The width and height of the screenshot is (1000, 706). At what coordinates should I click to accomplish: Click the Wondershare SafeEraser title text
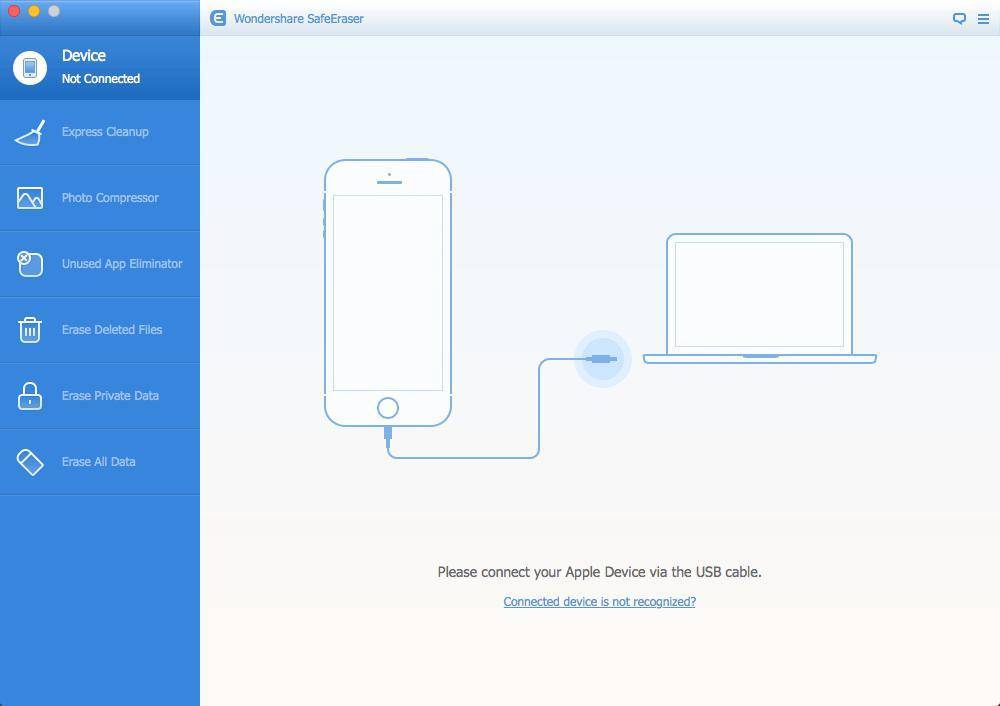coord(298,18)
